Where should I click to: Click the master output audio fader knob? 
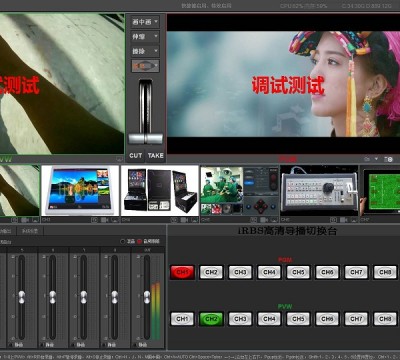tap(147, 297)
